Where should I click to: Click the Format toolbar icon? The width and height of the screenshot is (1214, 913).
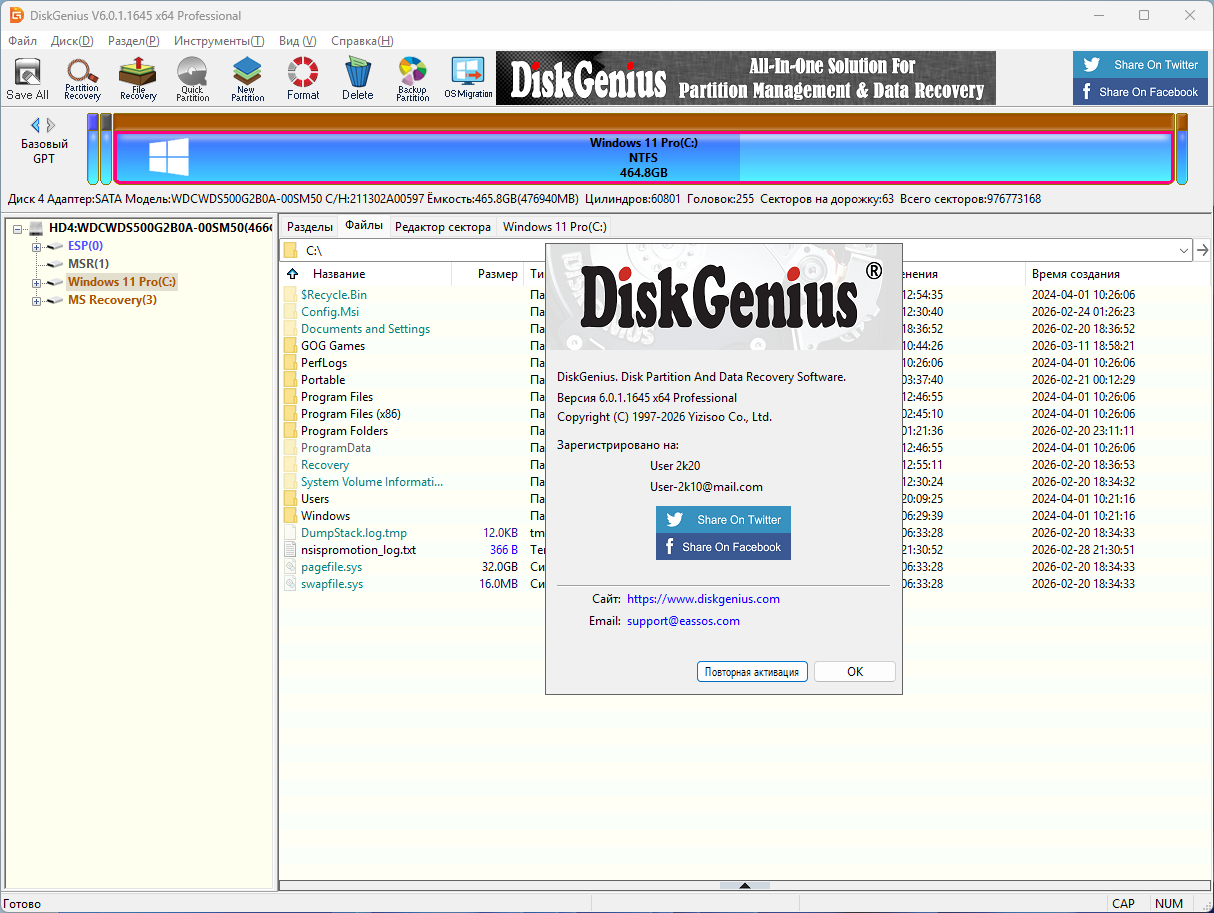pyautogui.click(x=303, y=79)
